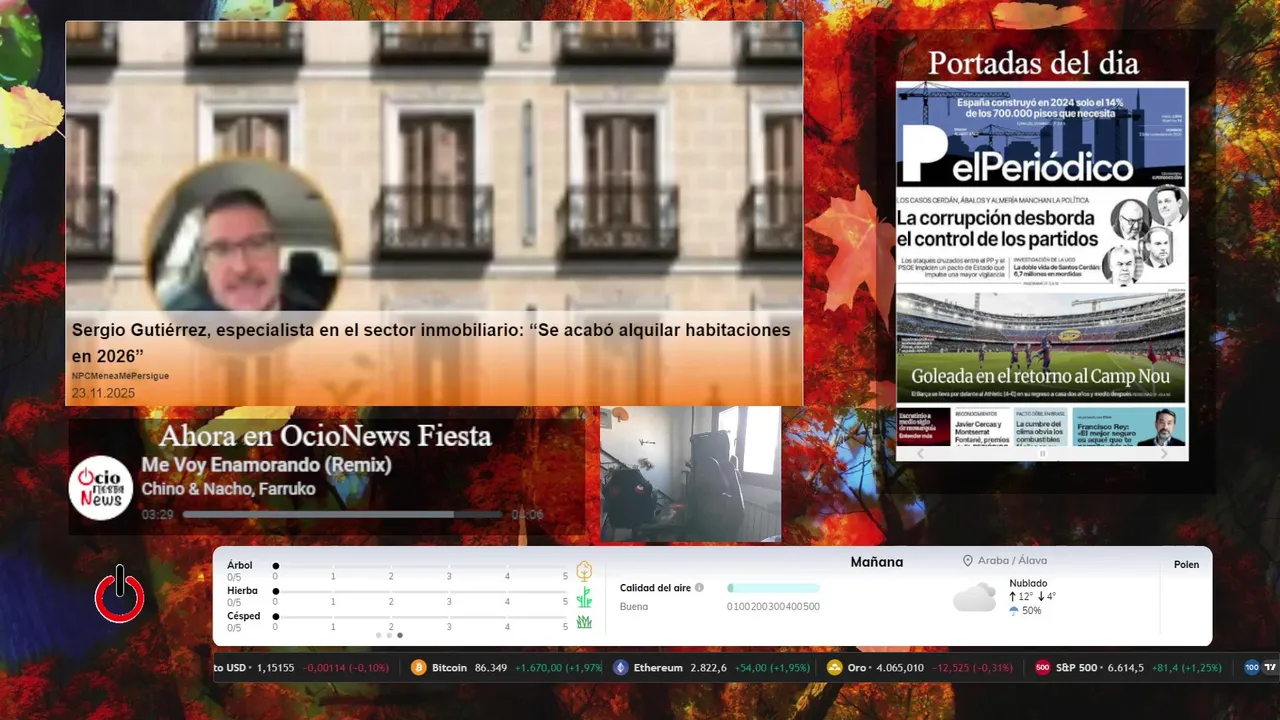Click the USD rate 1,15155
Viewport: 1280px width, 720px height.
(276, 668)
